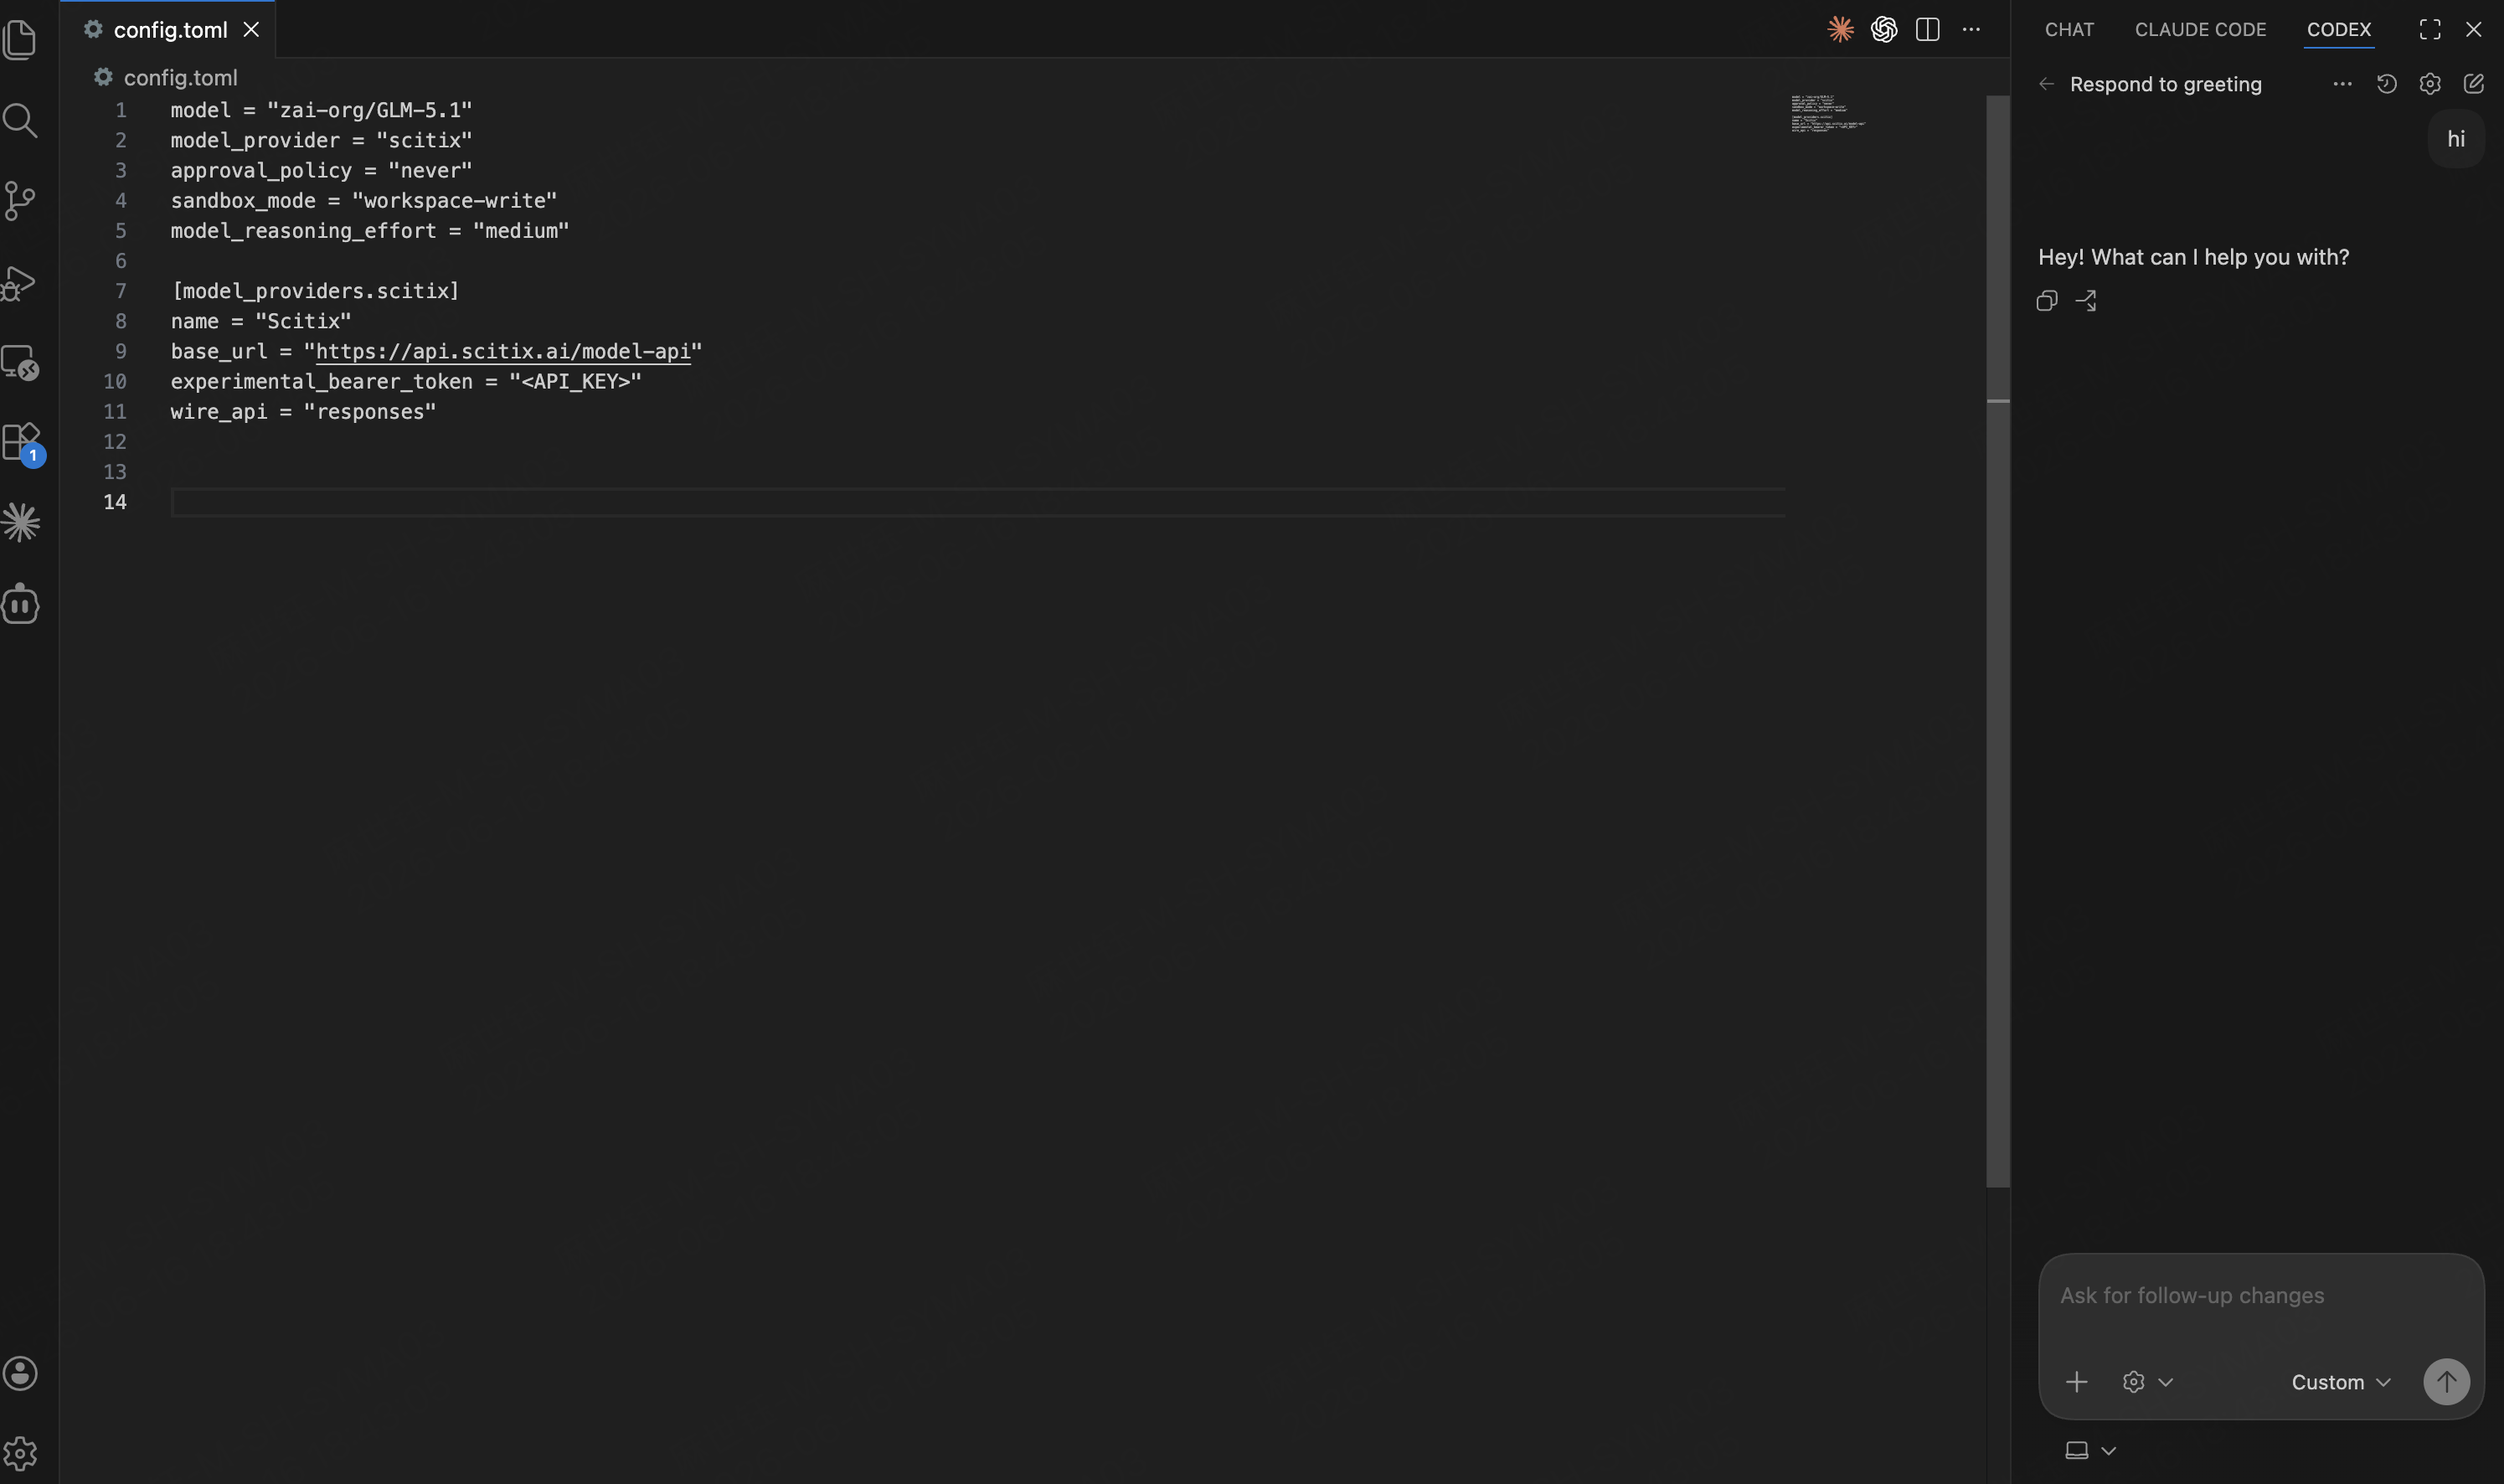Click line 8 name = "Scitix"
Screen dimensions: 2504x1484
click(261, 321)
